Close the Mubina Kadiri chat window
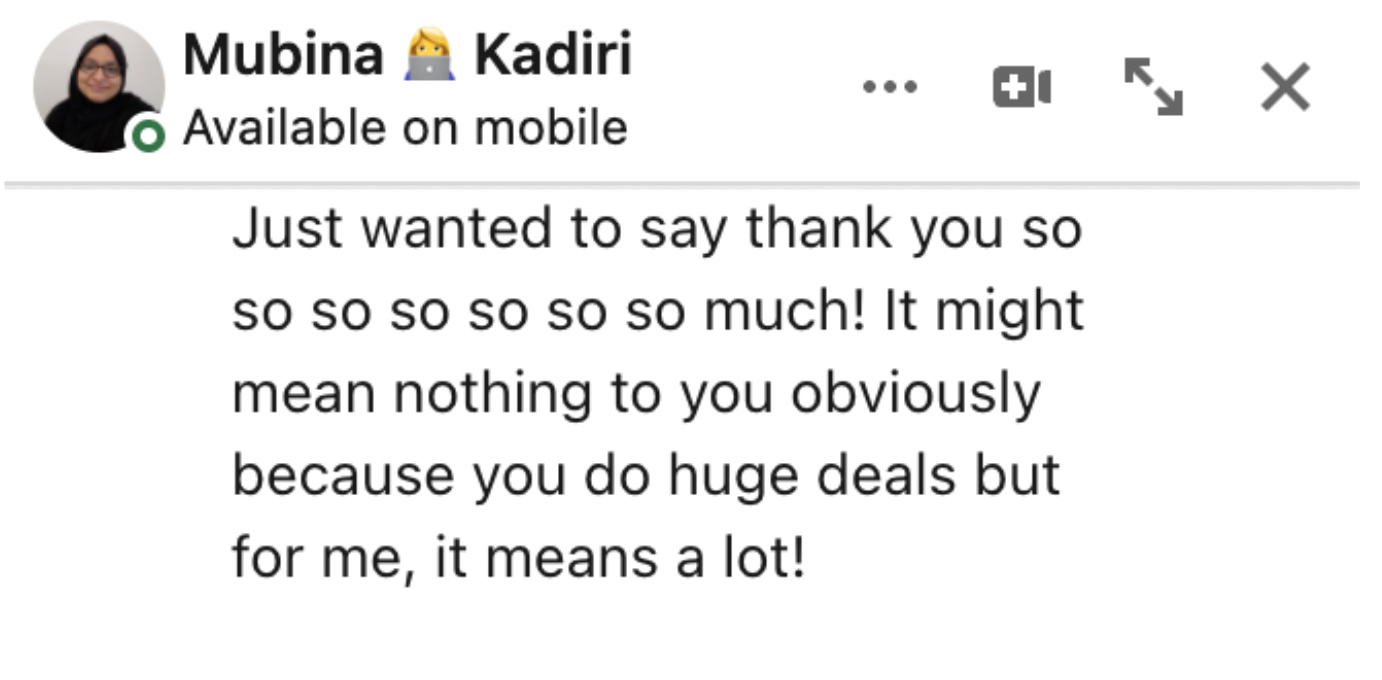Screen dimensions: 1382x680 (x=1285, y=88)
